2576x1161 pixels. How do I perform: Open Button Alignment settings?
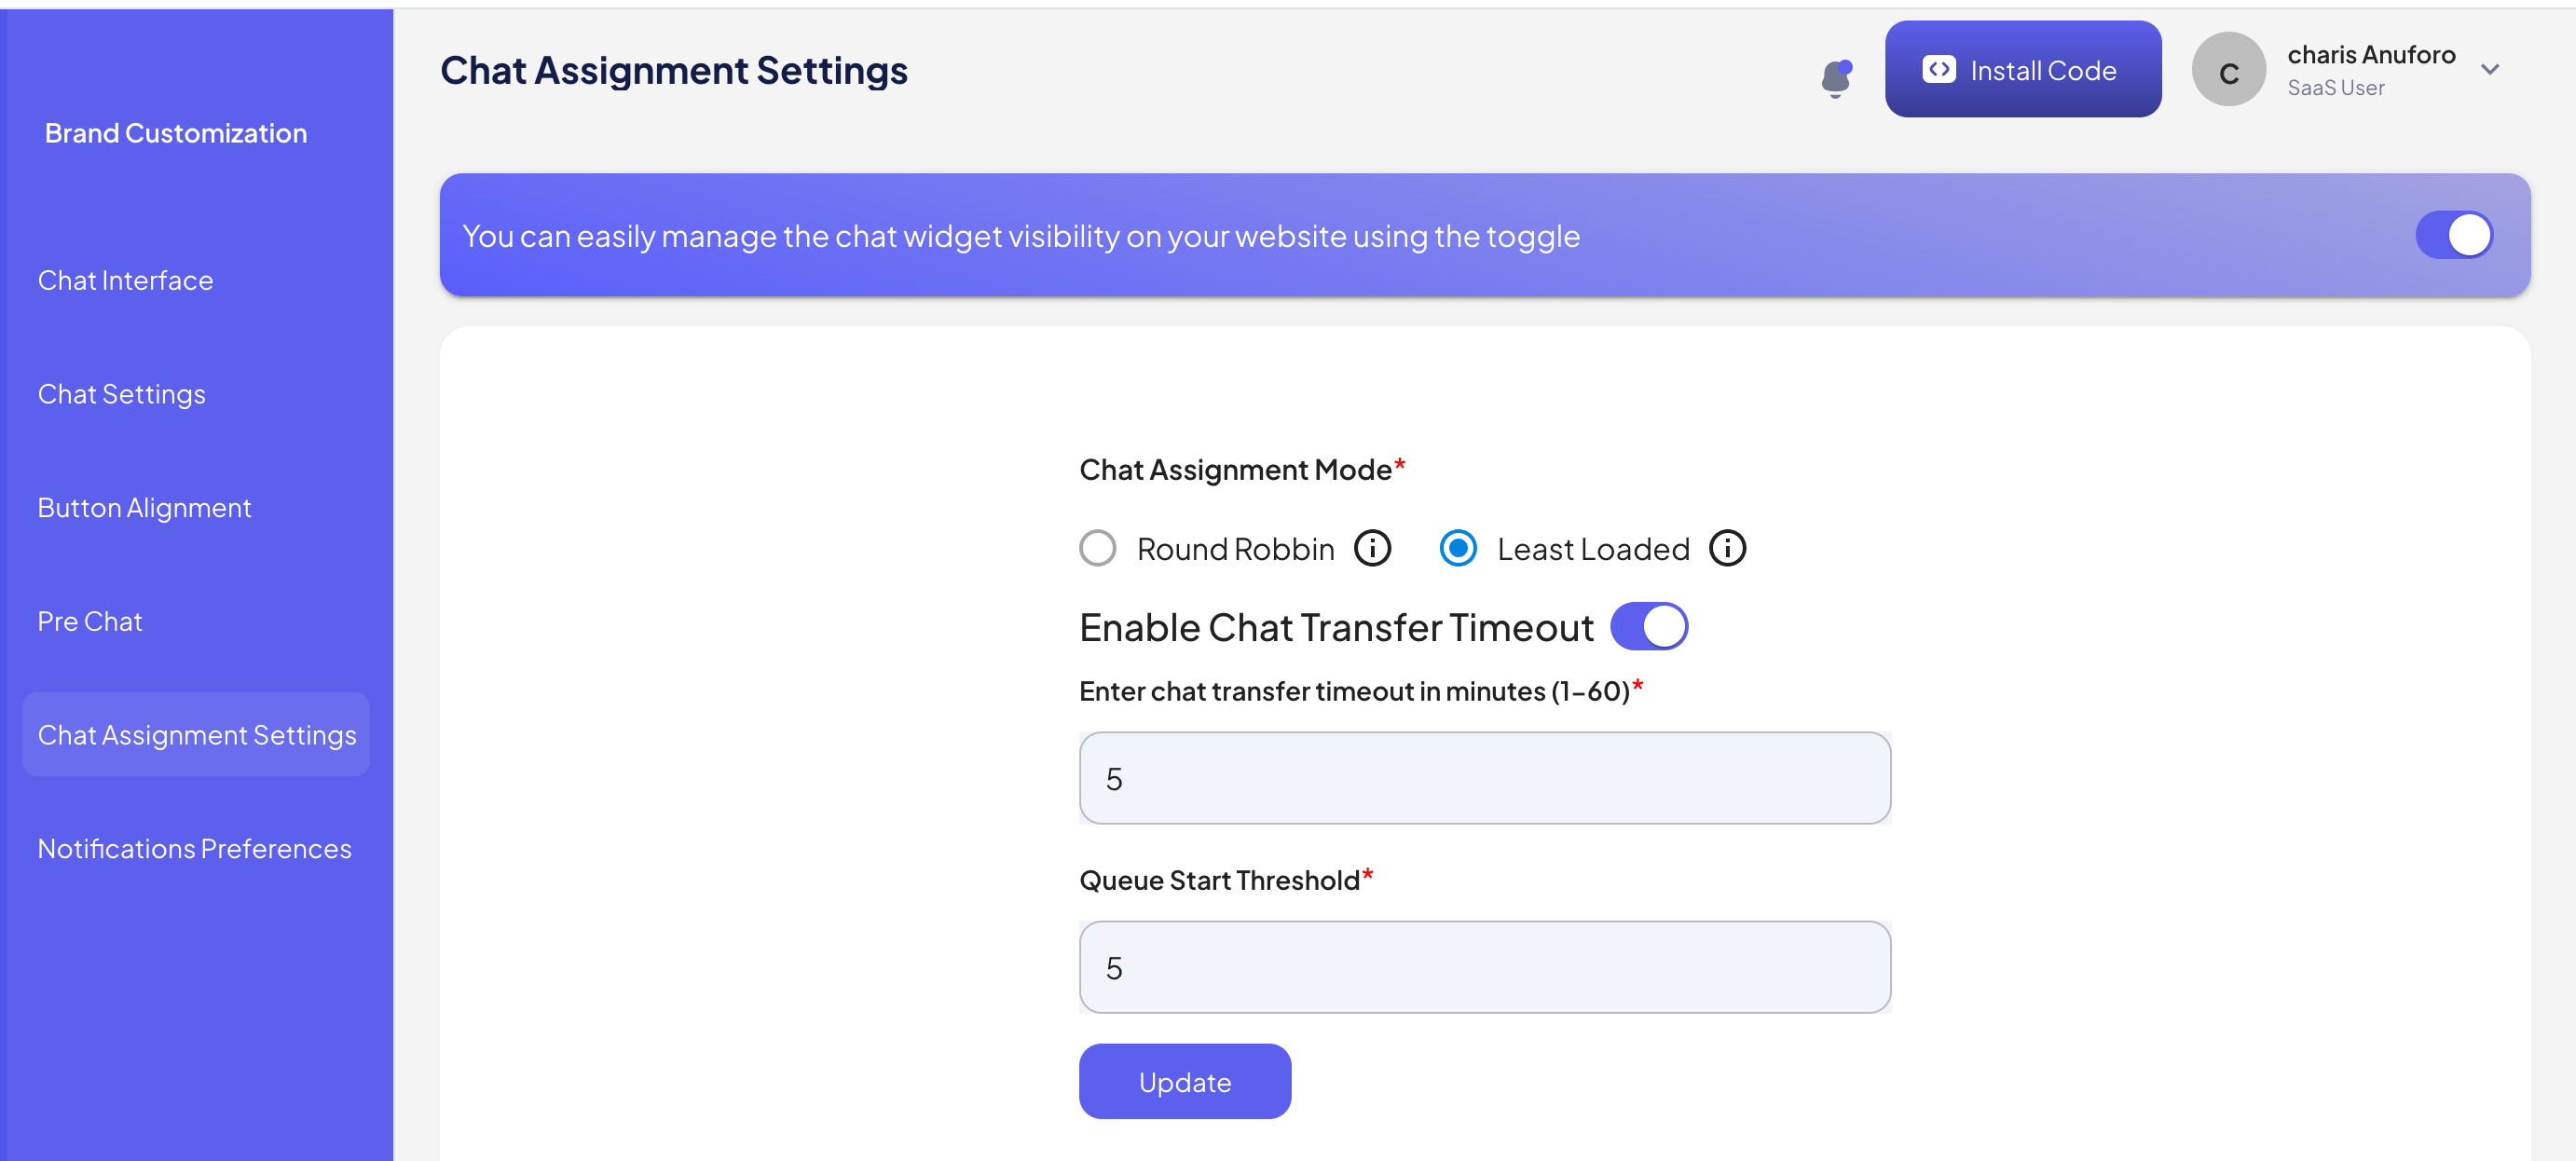click(144, 508)
